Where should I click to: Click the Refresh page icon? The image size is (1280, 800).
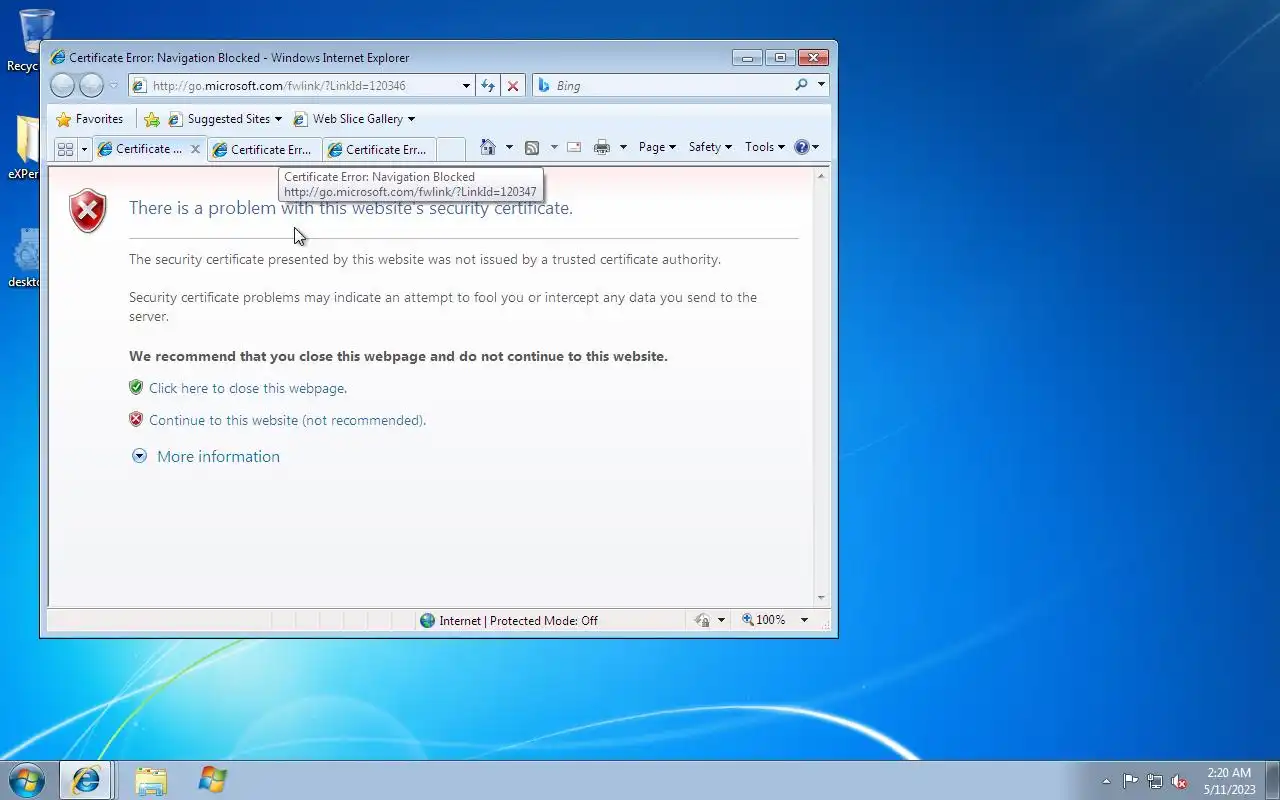point(488,86)
